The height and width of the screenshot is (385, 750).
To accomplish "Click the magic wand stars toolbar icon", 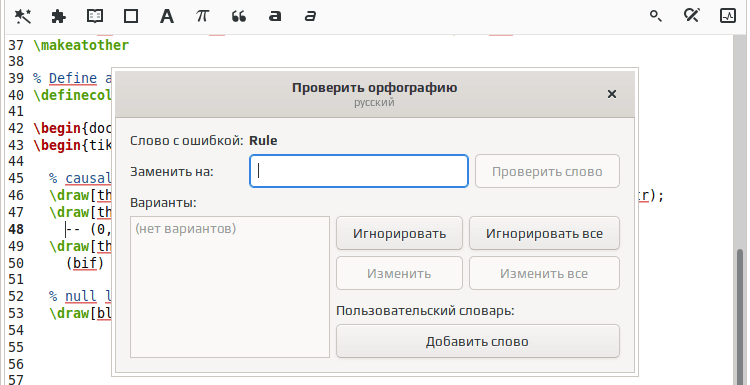I will click(22, 16).
